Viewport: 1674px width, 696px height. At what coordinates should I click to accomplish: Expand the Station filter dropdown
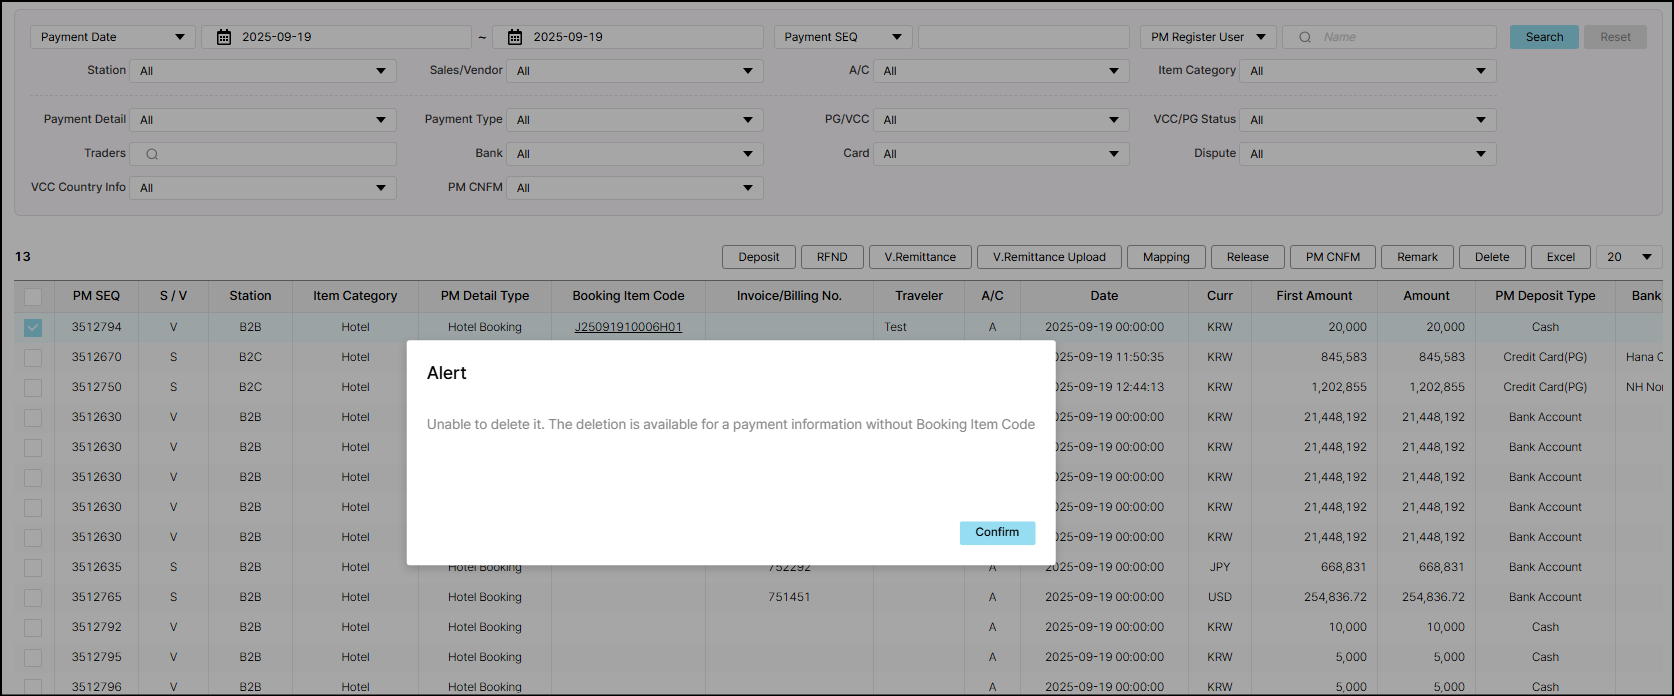click(263, 71)
